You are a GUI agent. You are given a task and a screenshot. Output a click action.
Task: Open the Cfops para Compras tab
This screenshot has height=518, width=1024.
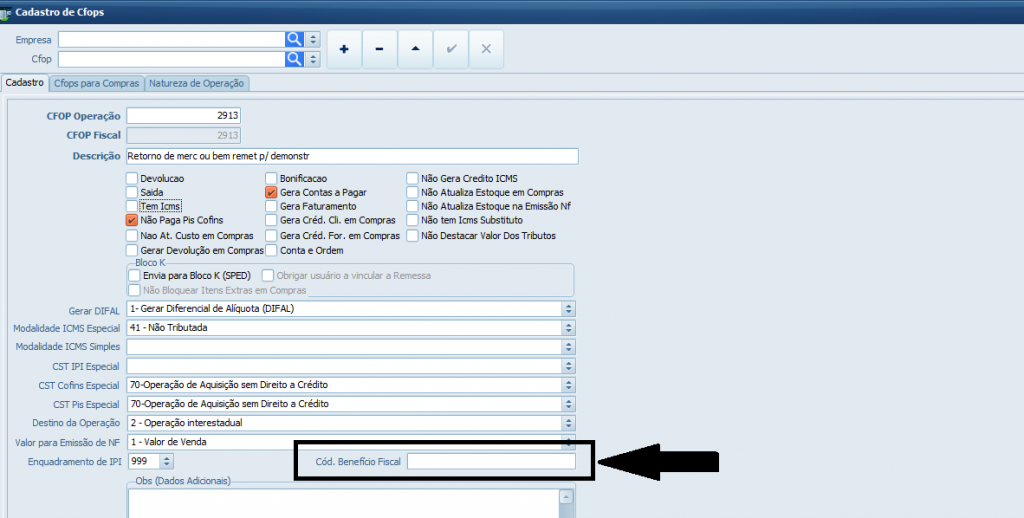click(x=97, y=83)
